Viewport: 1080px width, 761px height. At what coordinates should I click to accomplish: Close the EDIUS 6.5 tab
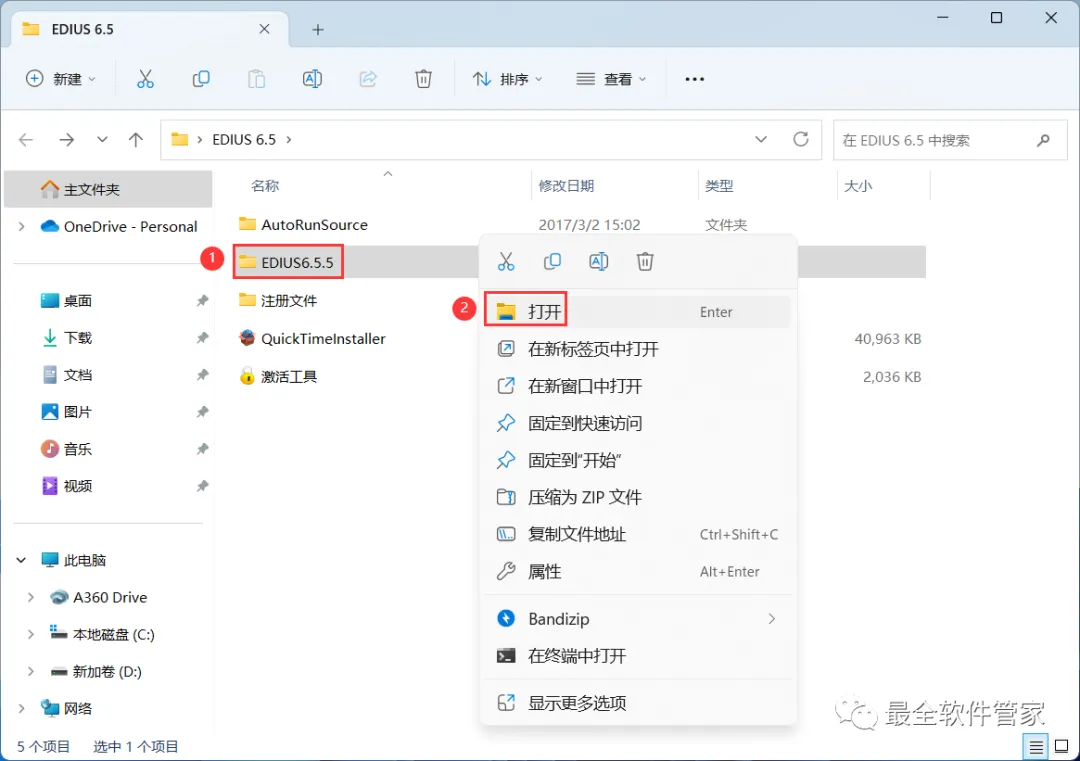tap(264, 29)
